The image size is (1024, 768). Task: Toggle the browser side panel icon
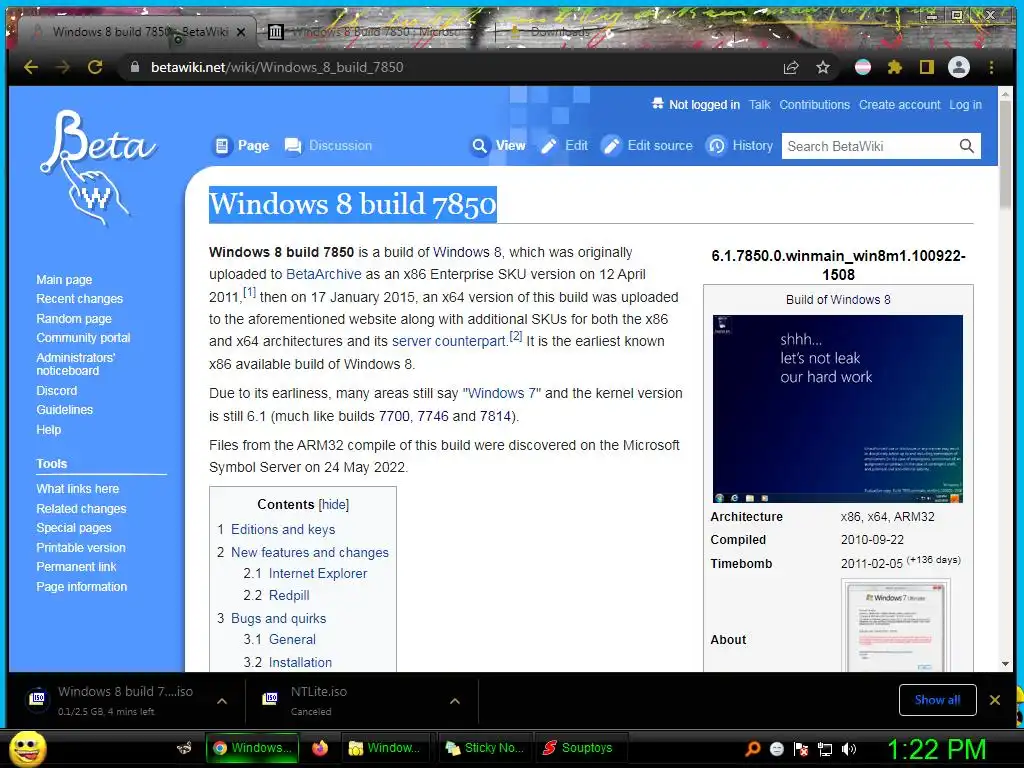(927, 67)
